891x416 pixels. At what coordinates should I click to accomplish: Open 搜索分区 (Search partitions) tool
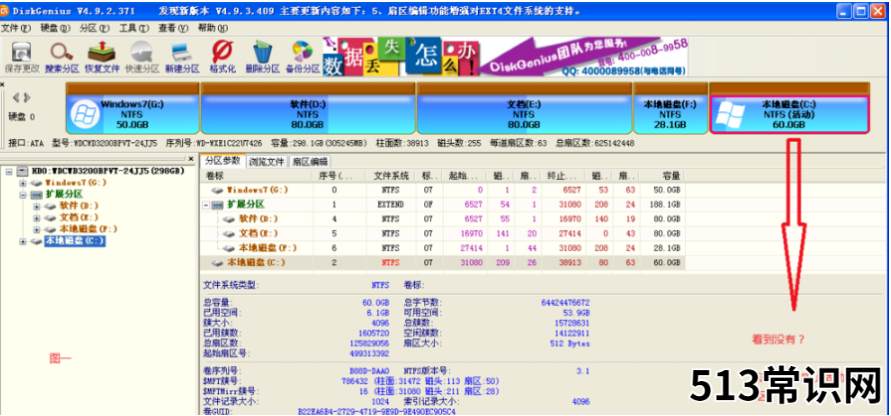[61, 52]
